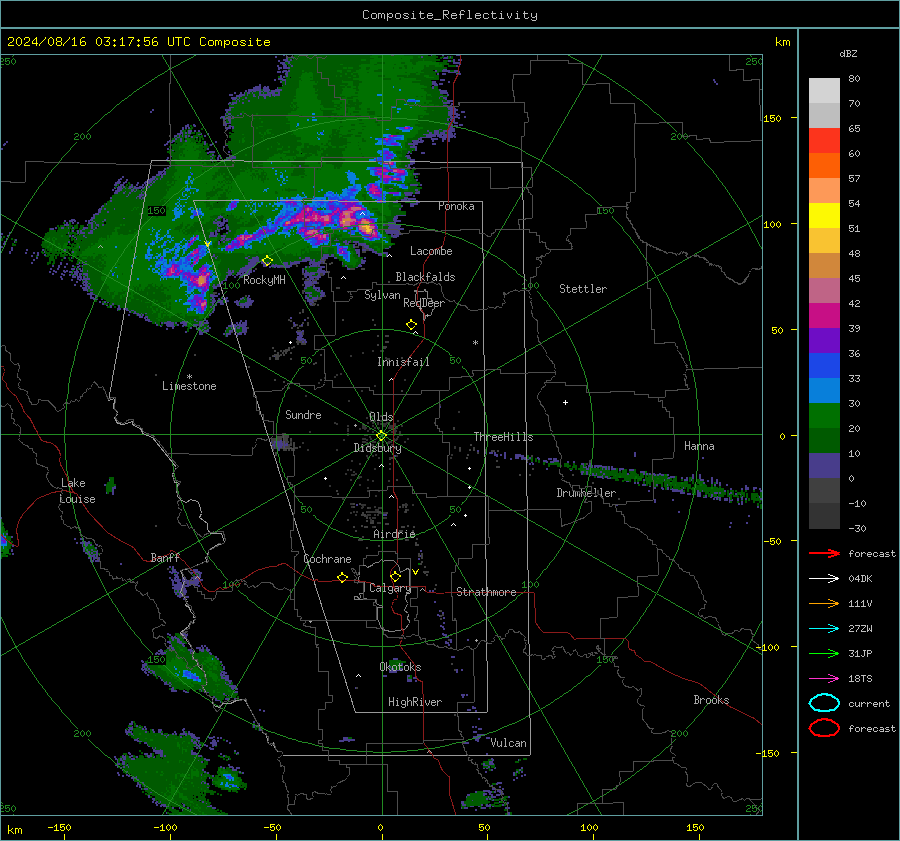Click the yellow diamond marker near RockyMH
The width and height of the screenshot is (900, 841).
267,261
